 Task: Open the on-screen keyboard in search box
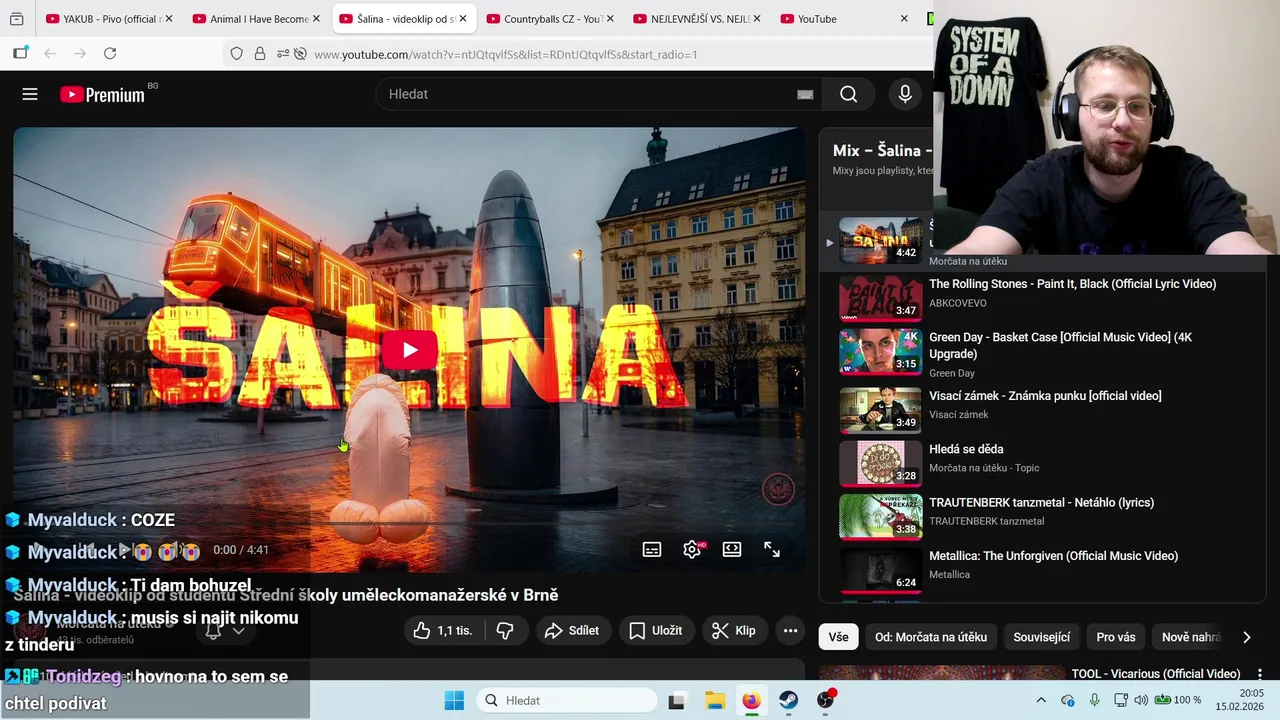point(805,94)
